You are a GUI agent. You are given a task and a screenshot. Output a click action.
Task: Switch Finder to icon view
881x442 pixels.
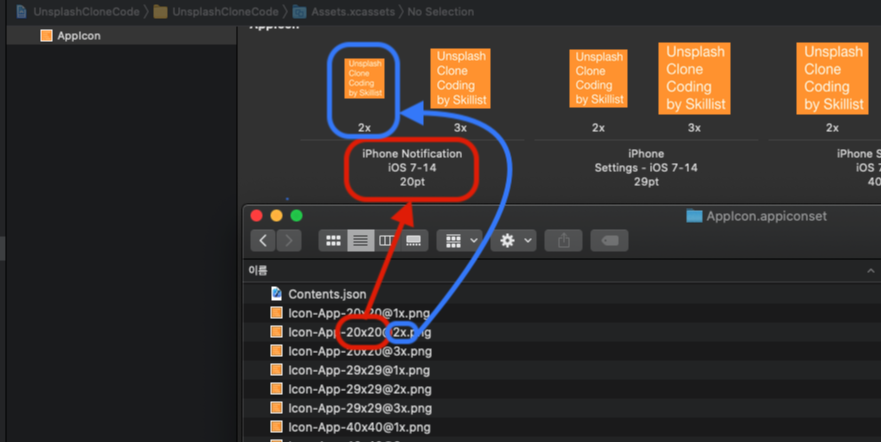tap(333, 241)
